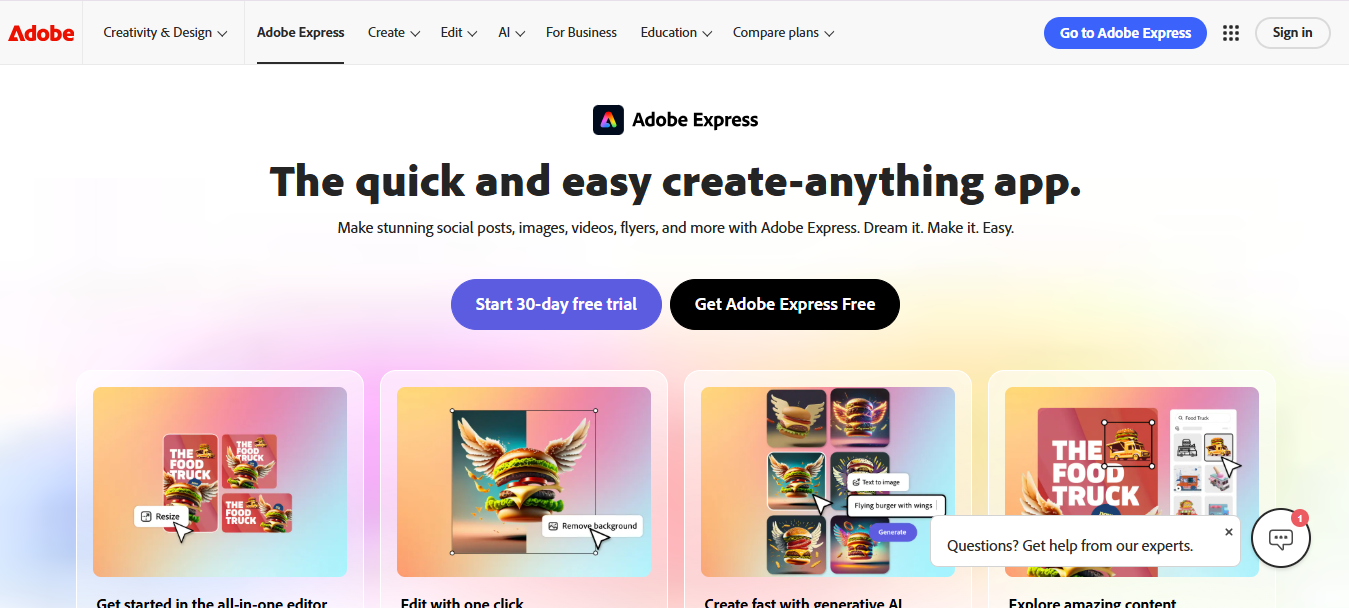This screenshot has width=1349, height=608.
Task: Click Get Adobe Express Free button
Action: pyautogui.click(x=785, y=304)
